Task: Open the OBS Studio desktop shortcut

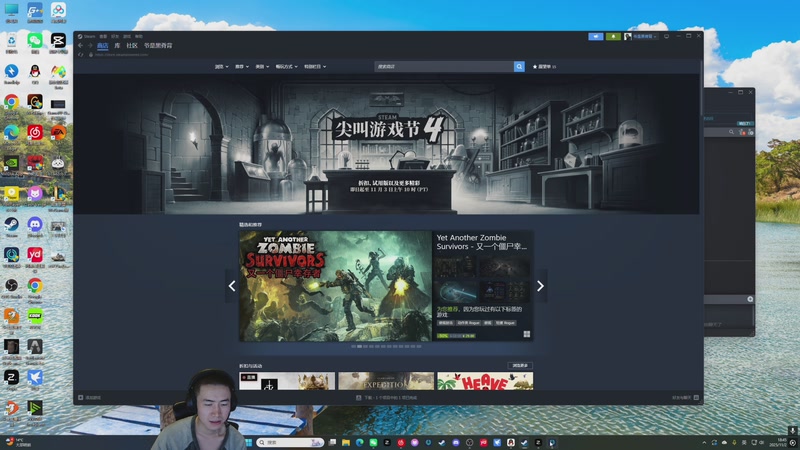Action: click(11, 288)
